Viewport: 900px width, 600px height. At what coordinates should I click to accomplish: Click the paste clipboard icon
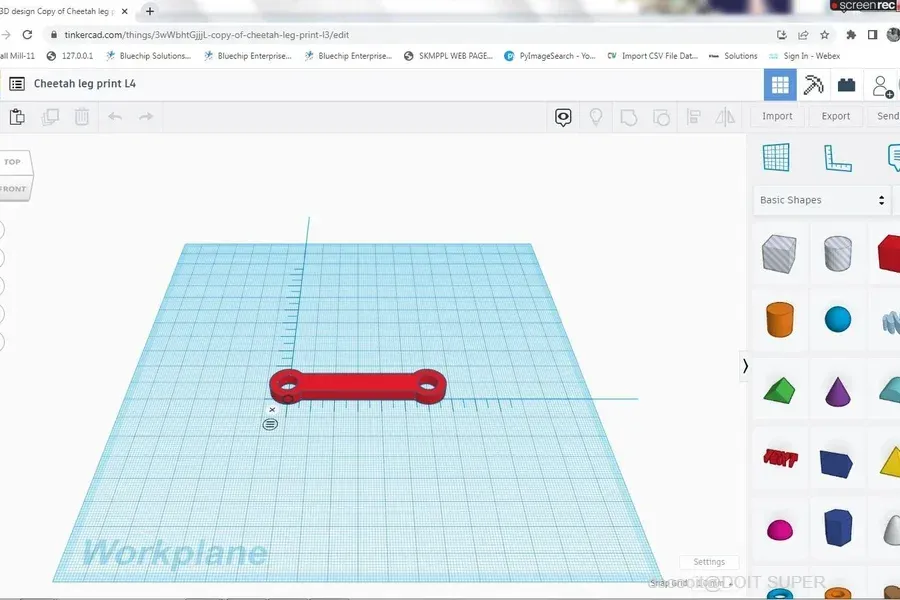point(17,117)
